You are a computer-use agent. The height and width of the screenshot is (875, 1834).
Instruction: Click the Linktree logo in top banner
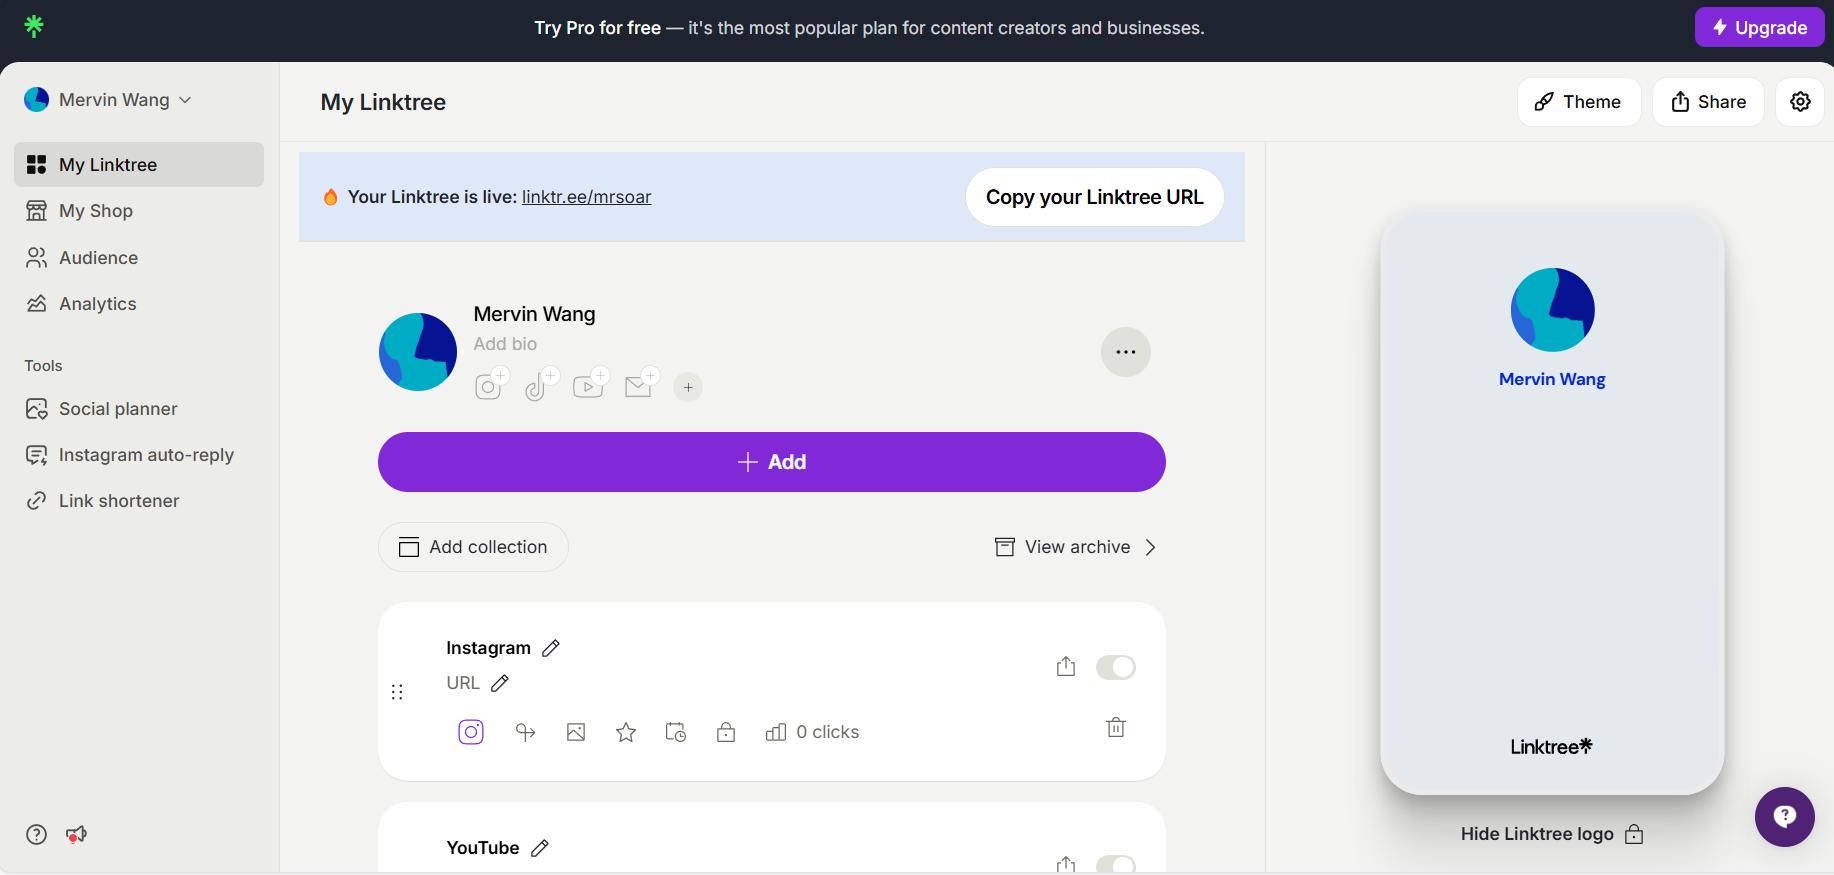34,26
